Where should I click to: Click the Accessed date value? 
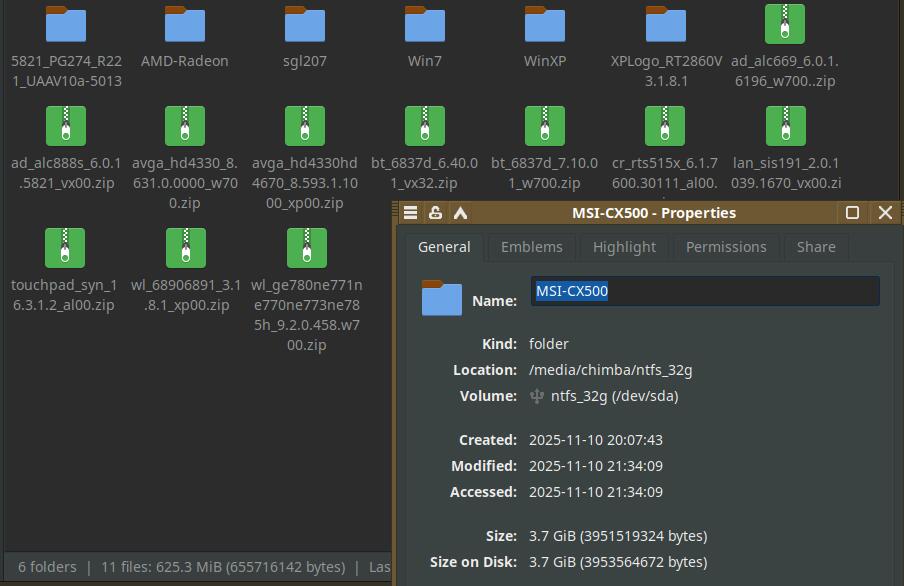click(x=596, y=492)
